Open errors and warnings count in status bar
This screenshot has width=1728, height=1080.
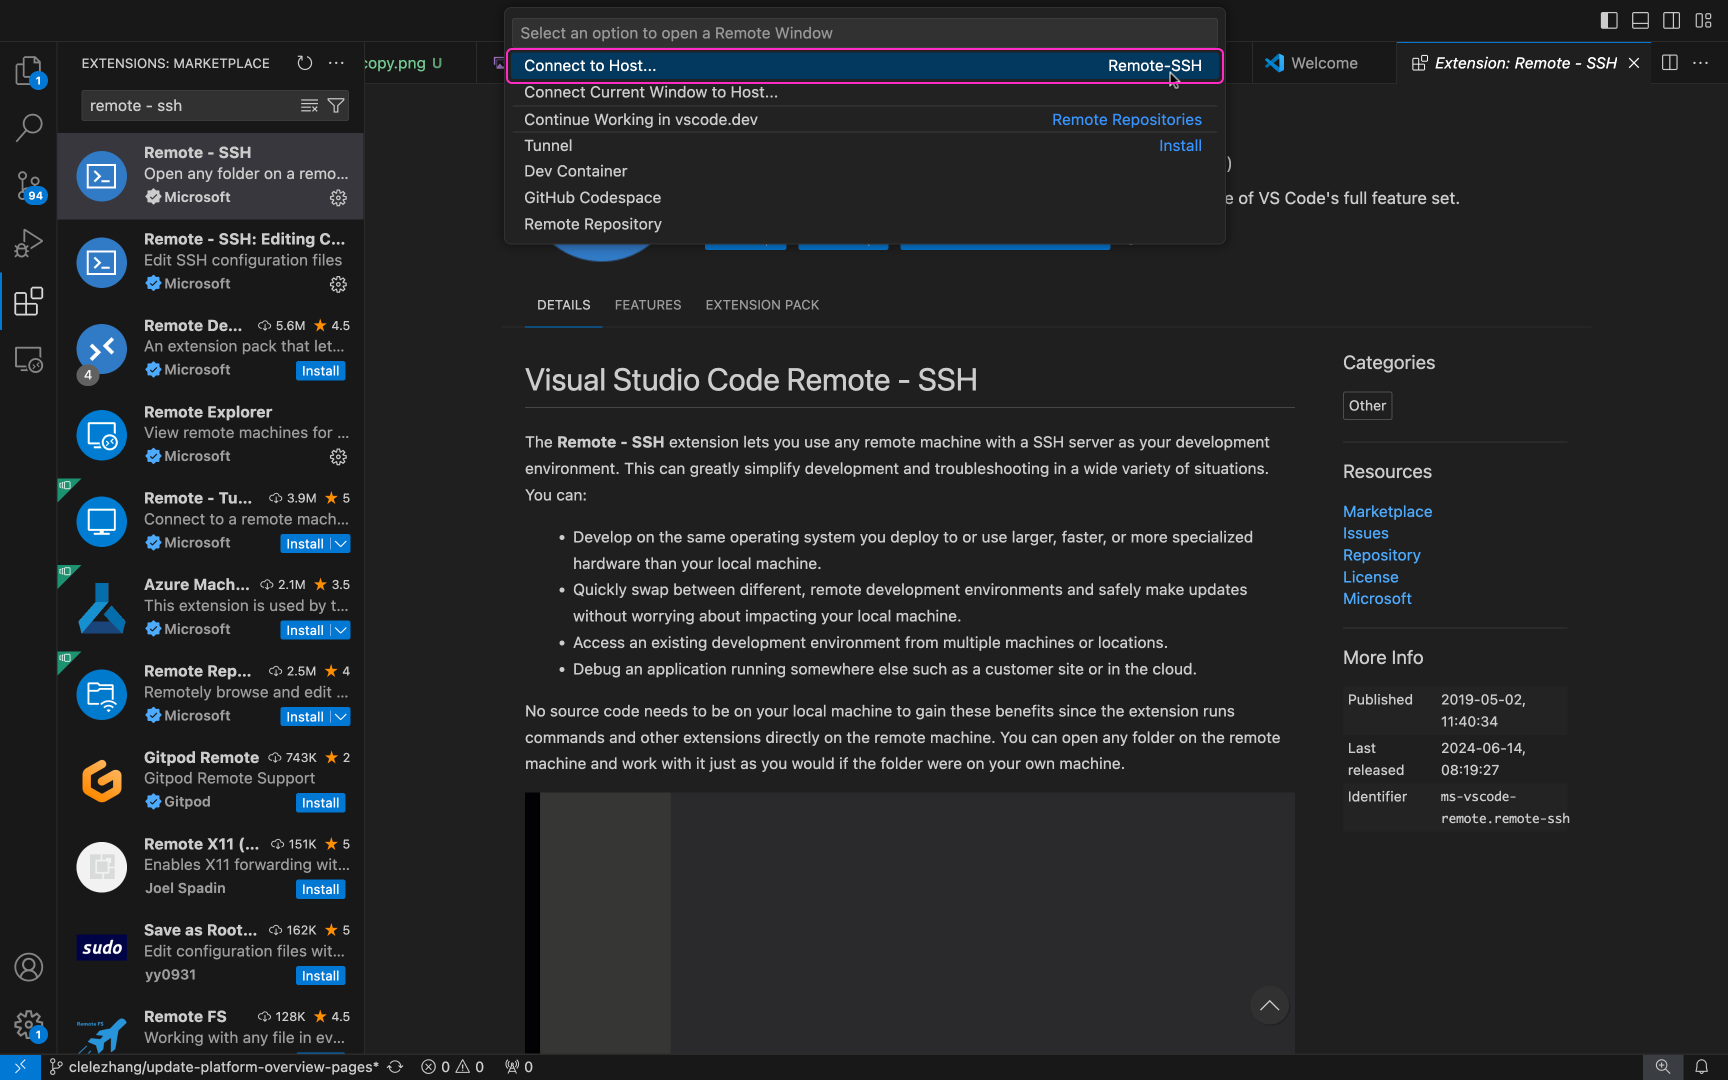coord(453,1067)
